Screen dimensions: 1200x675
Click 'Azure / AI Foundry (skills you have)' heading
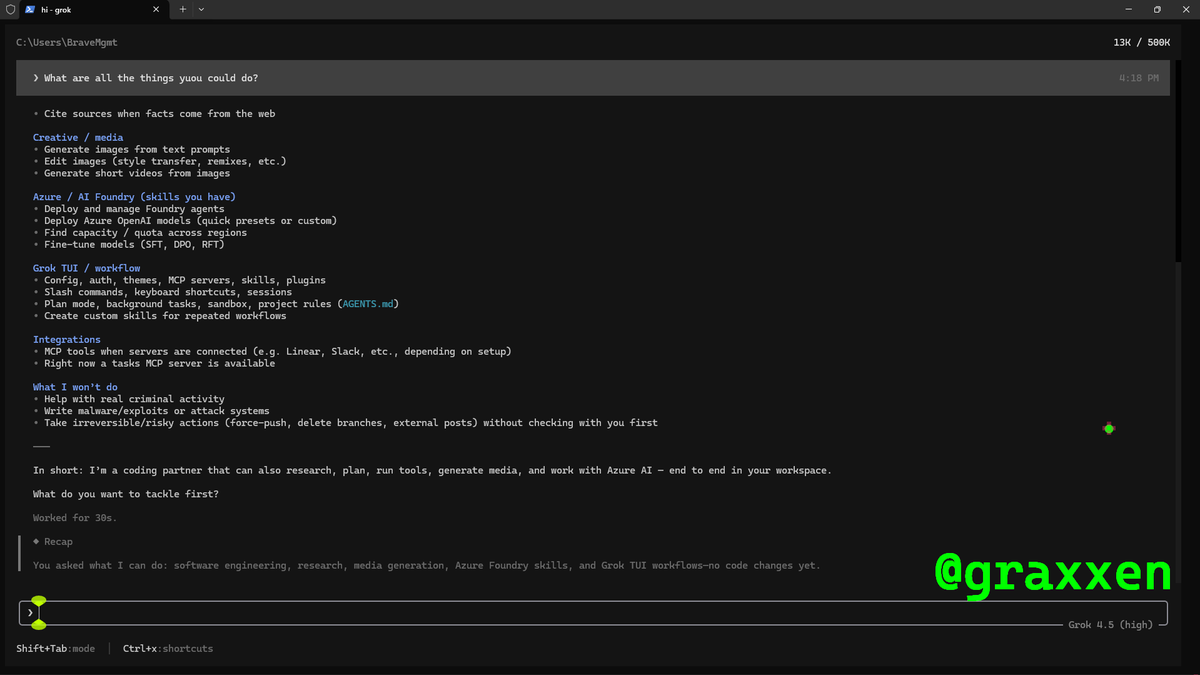(134, 197)
